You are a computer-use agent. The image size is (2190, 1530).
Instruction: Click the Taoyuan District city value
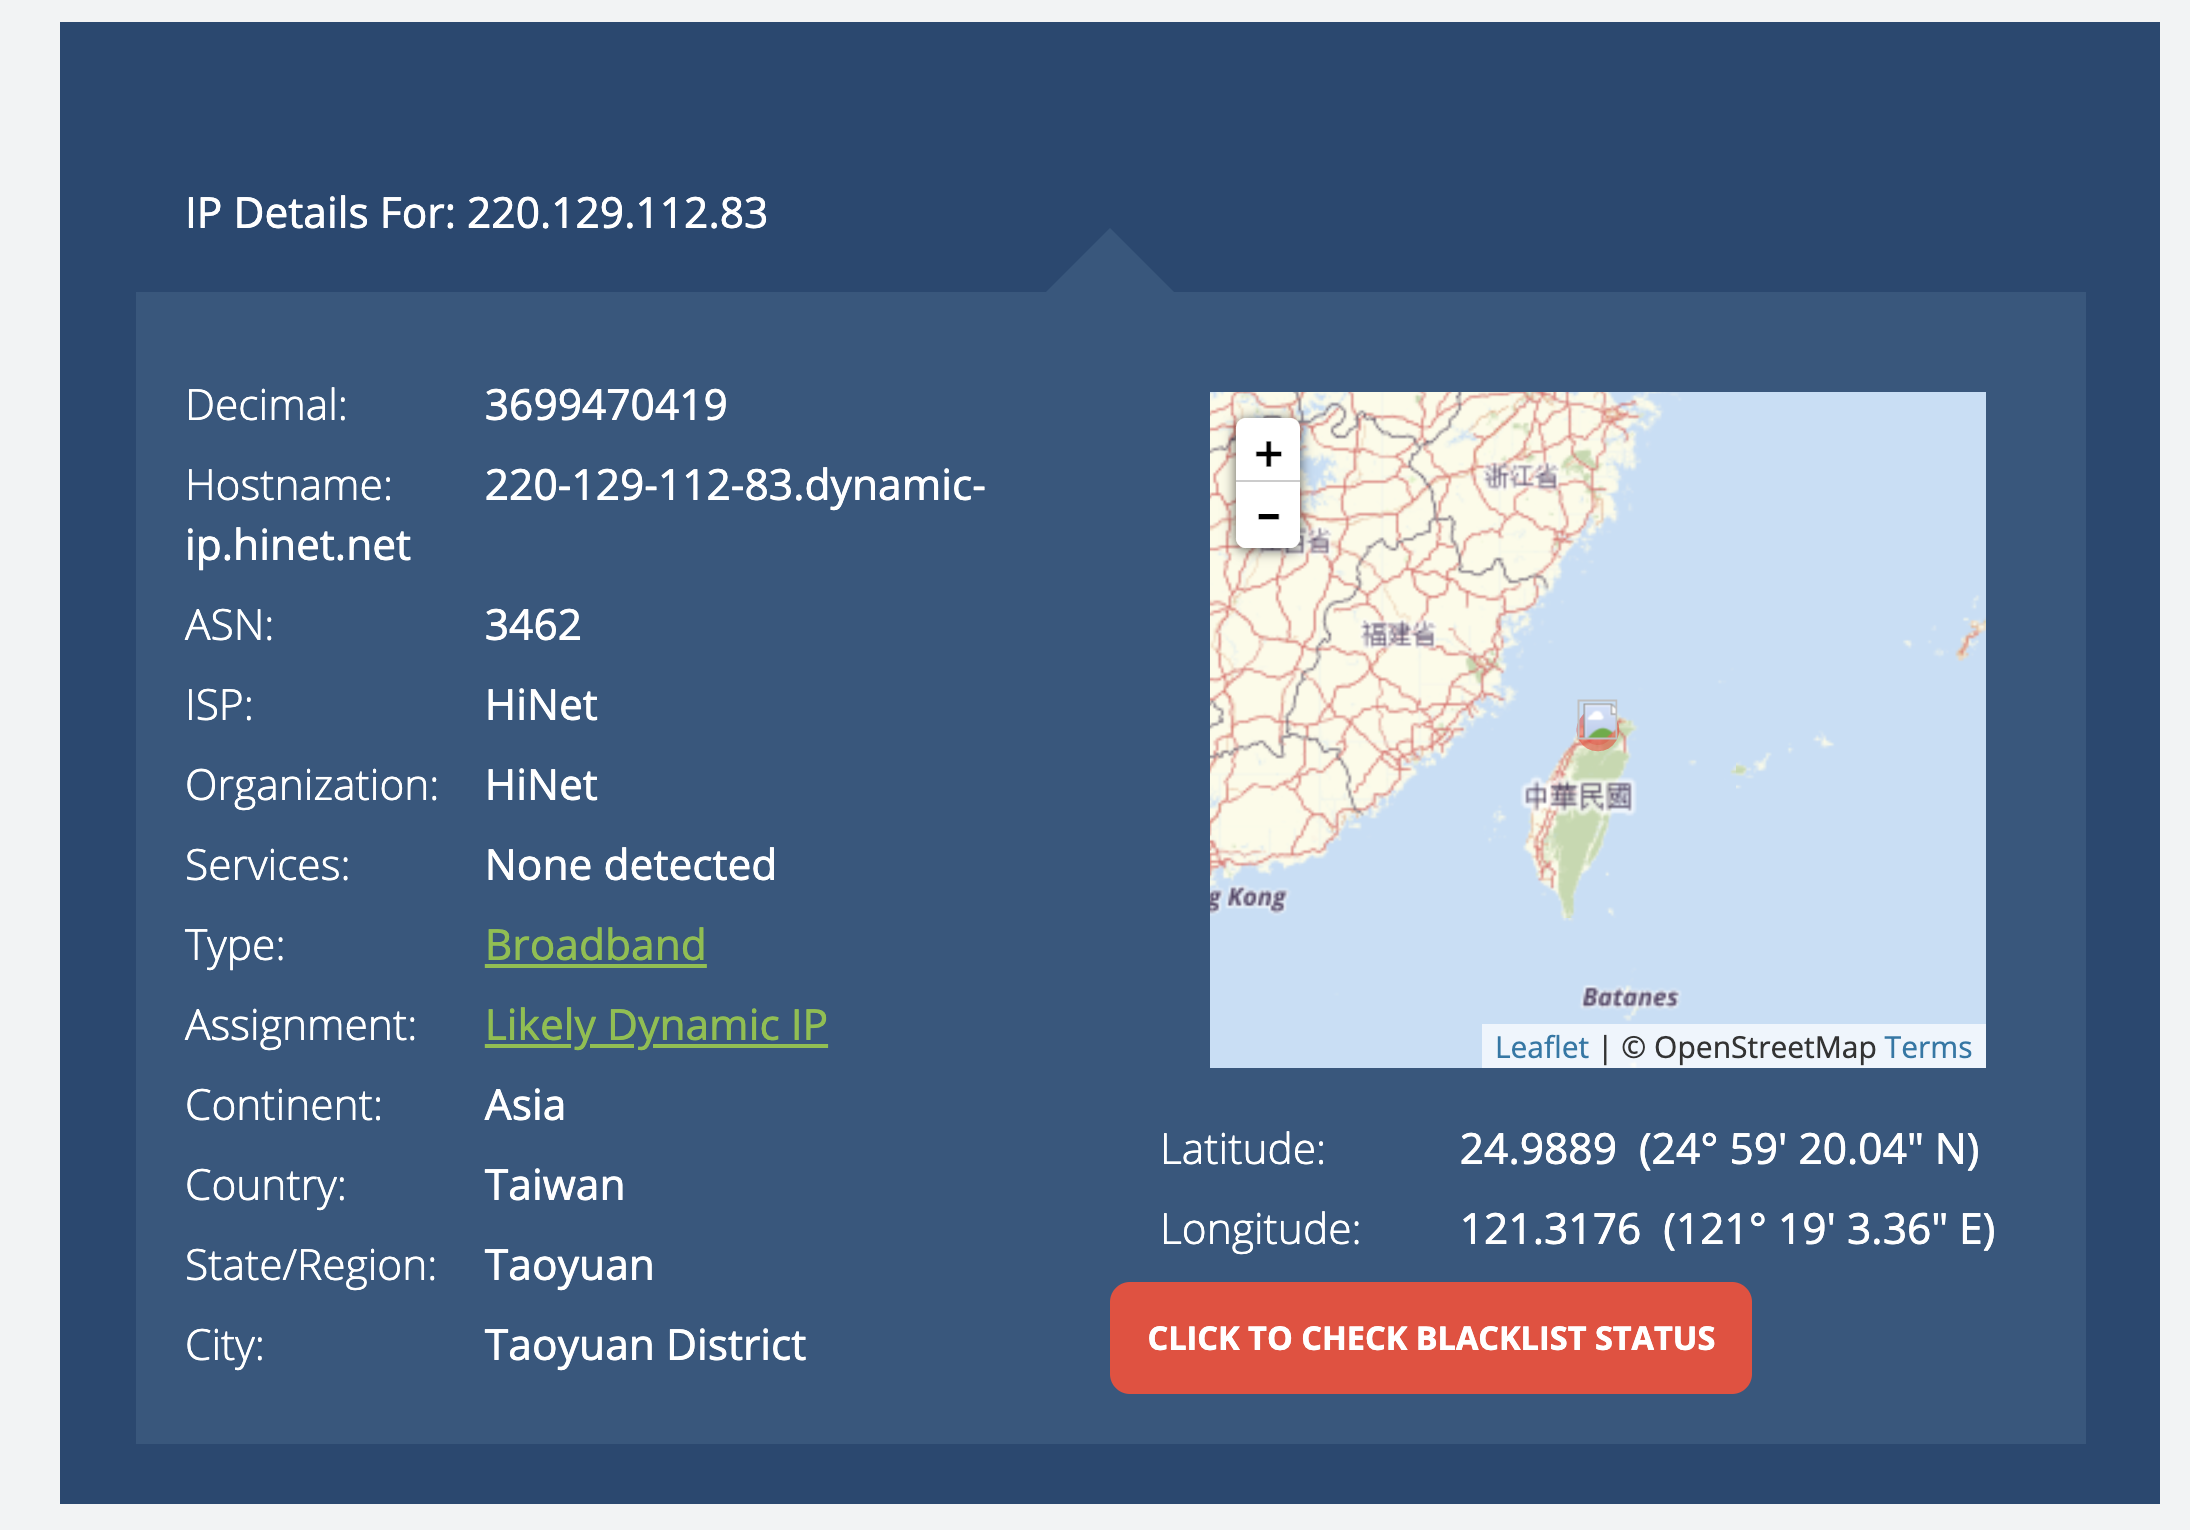[x=645, y=1345]
